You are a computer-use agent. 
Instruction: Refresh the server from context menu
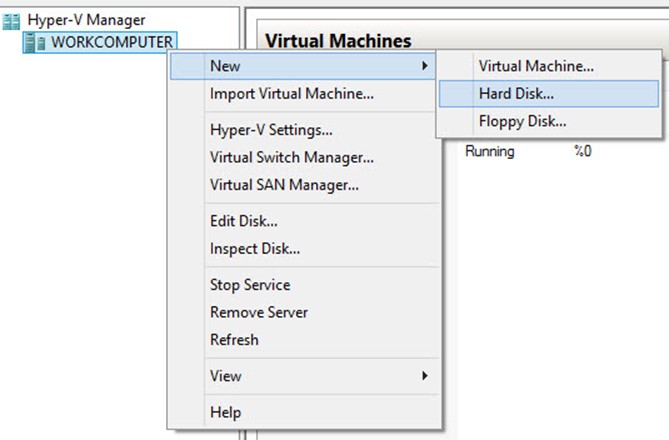coord(234,340)
